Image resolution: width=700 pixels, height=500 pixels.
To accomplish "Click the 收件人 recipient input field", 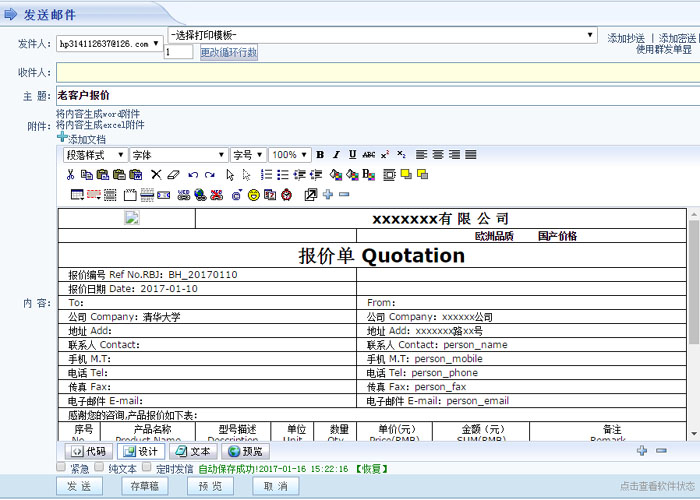I will [375, 72].
